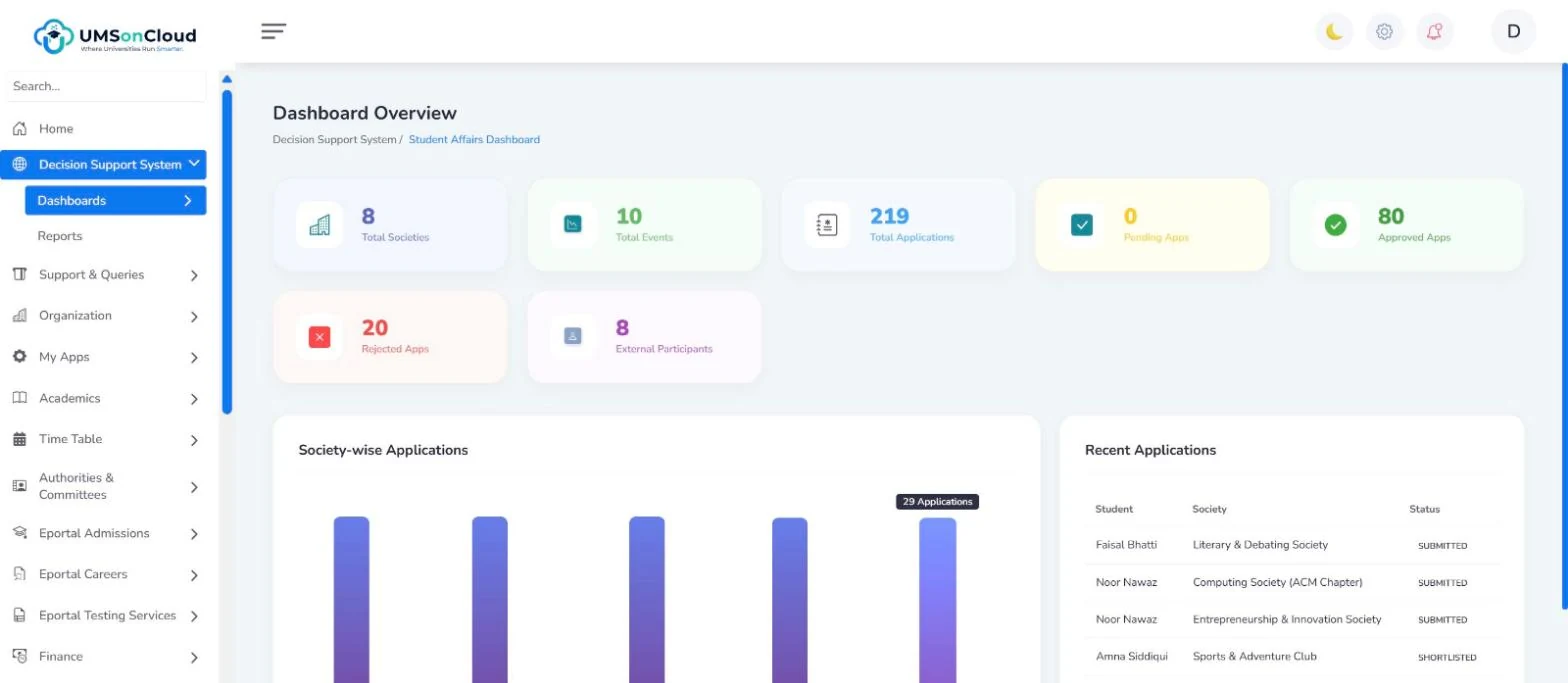Screen dimensions: 1568x683
Task: Click the Eportal Testing Services icon
Action: (x=19, y=616)
